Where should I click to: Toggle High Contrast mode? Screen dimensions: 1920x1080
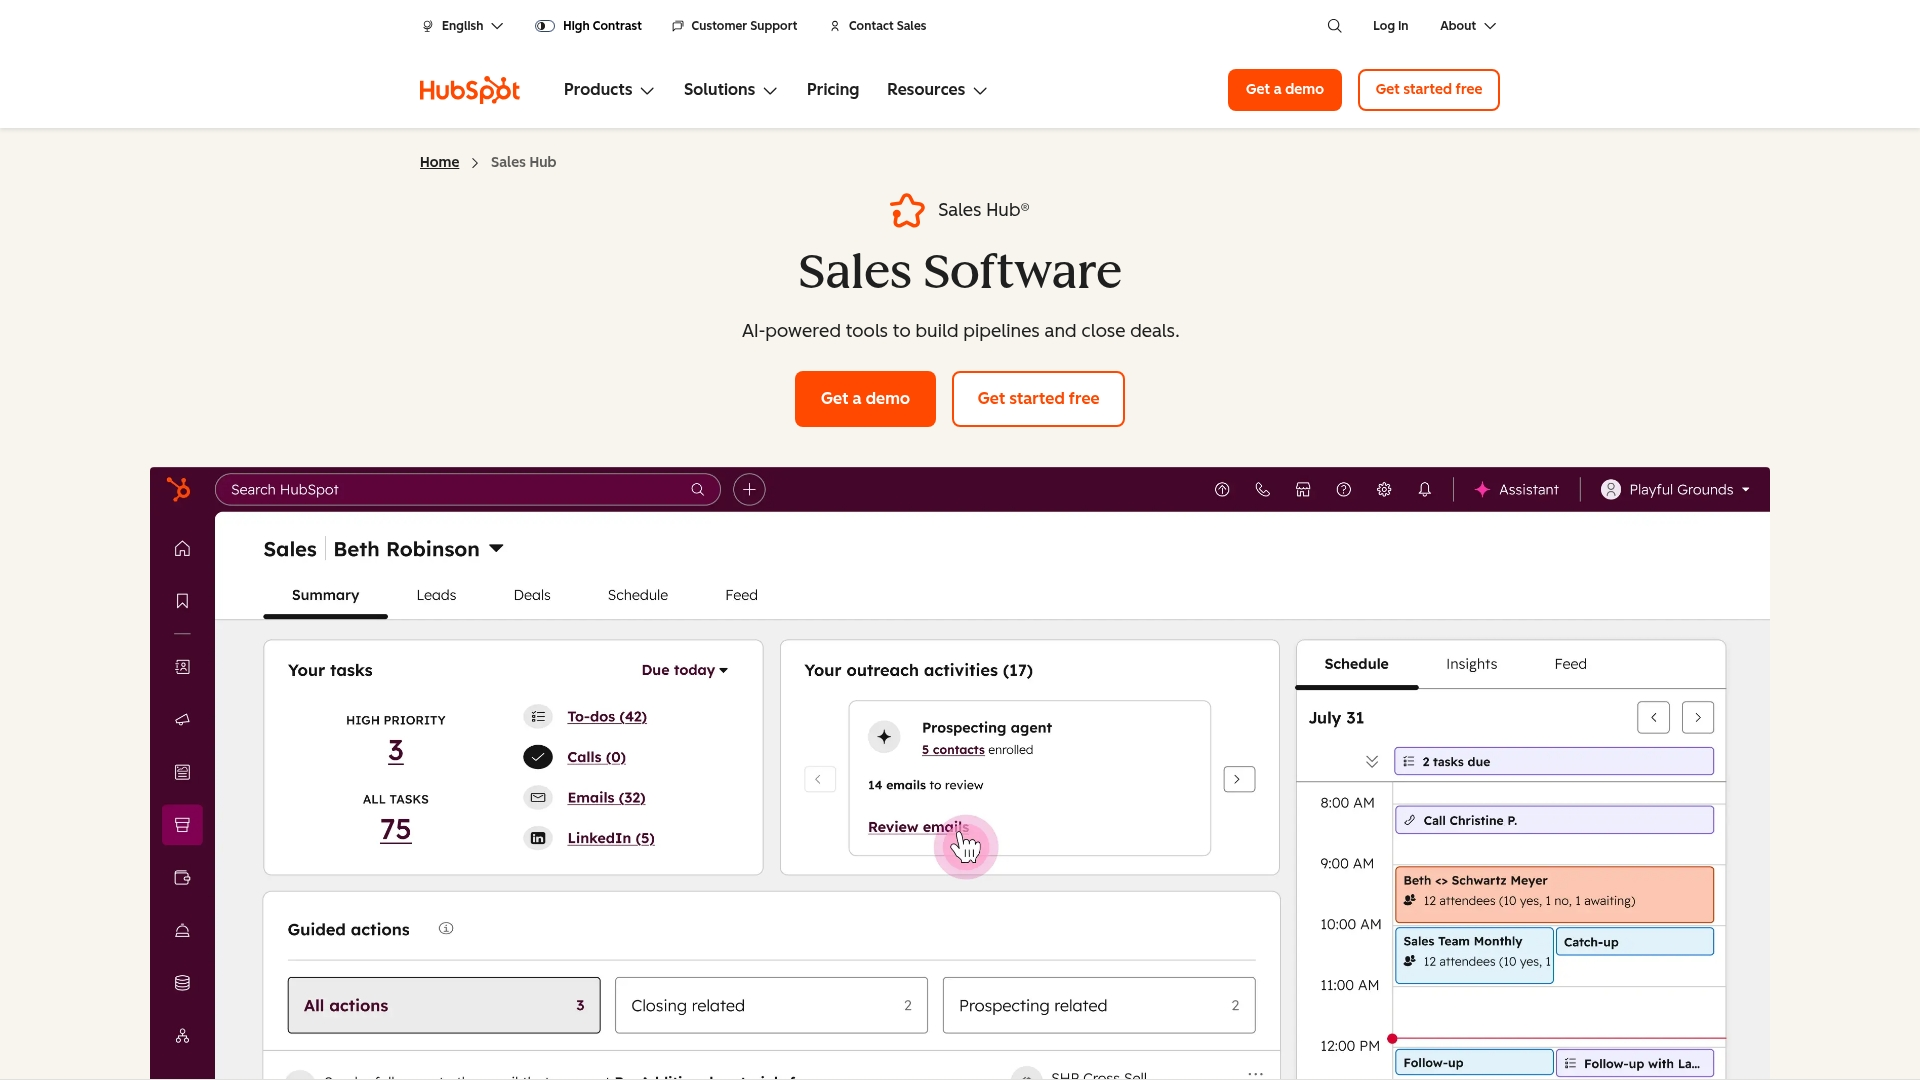589,25
